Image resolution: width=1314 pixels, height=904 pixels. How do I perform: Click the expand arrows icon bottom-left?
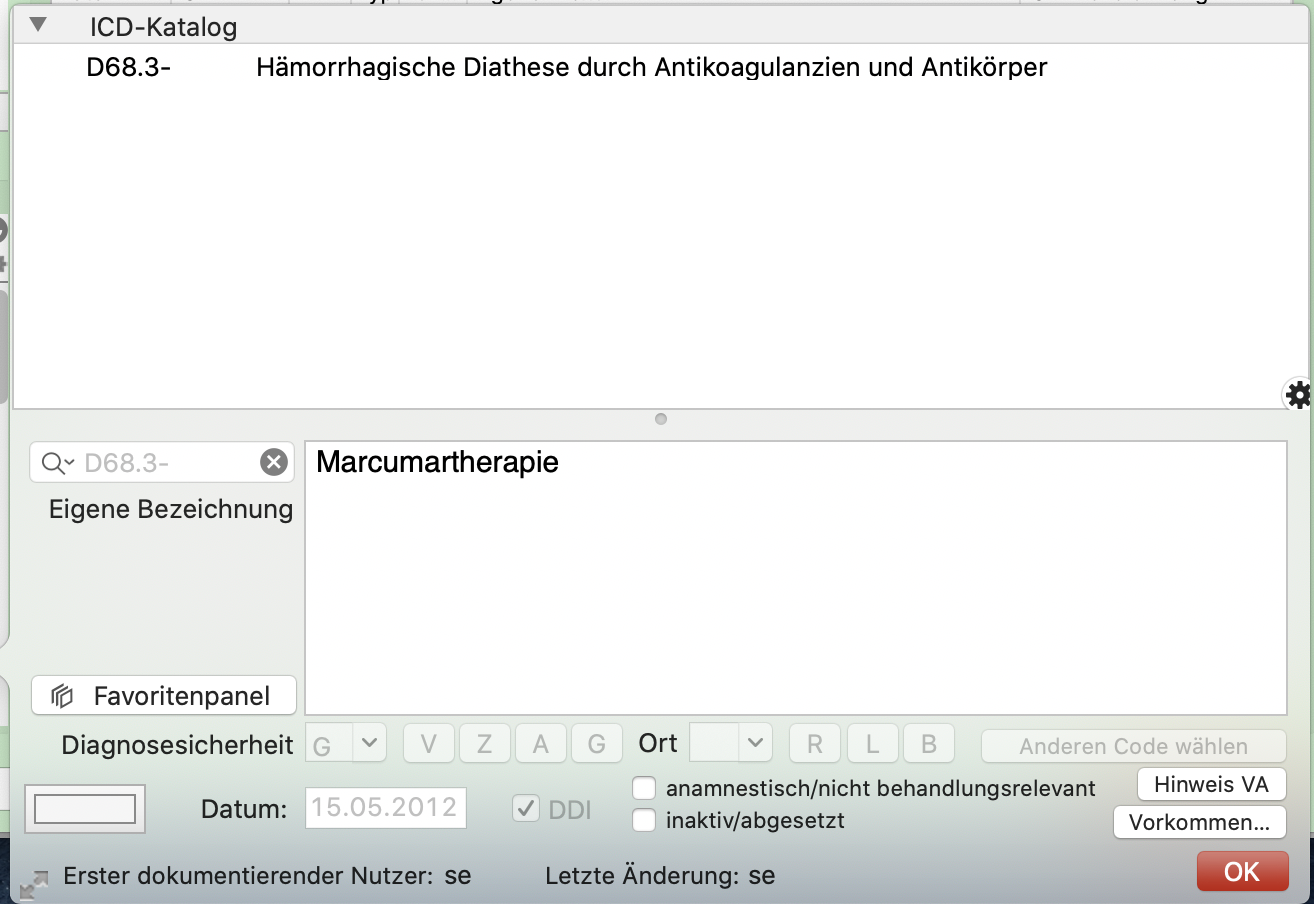(34, 884)
